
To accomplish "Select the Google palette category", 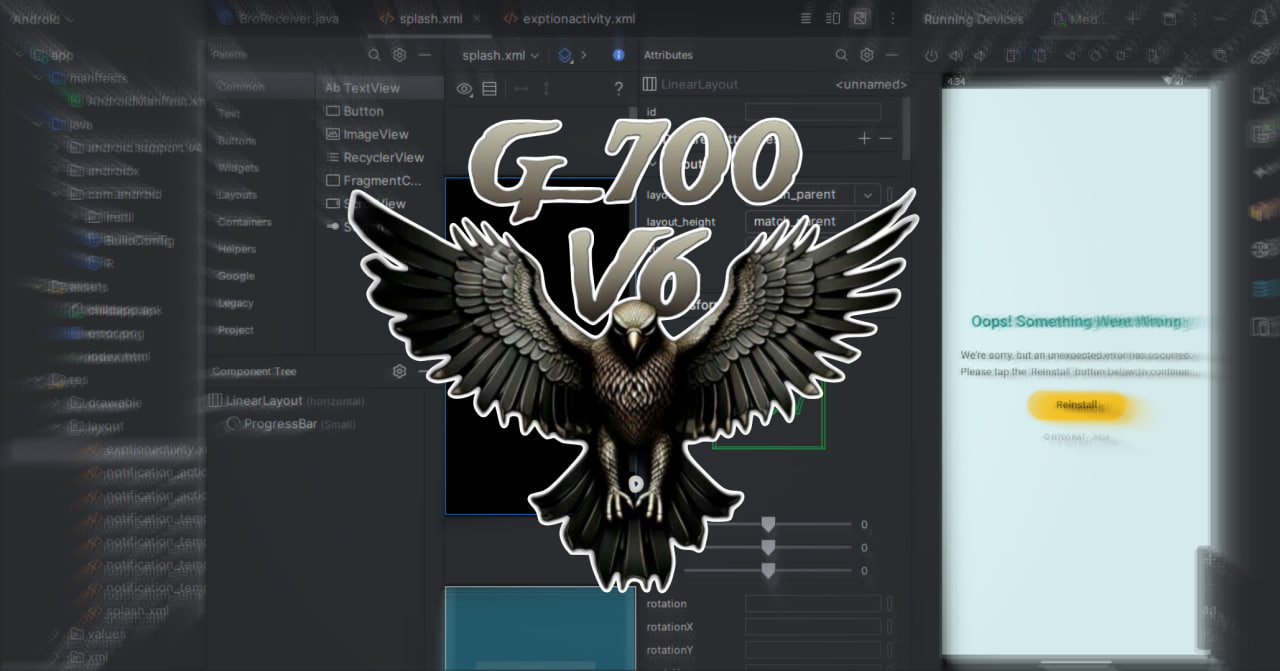I will tap(236, 276).
